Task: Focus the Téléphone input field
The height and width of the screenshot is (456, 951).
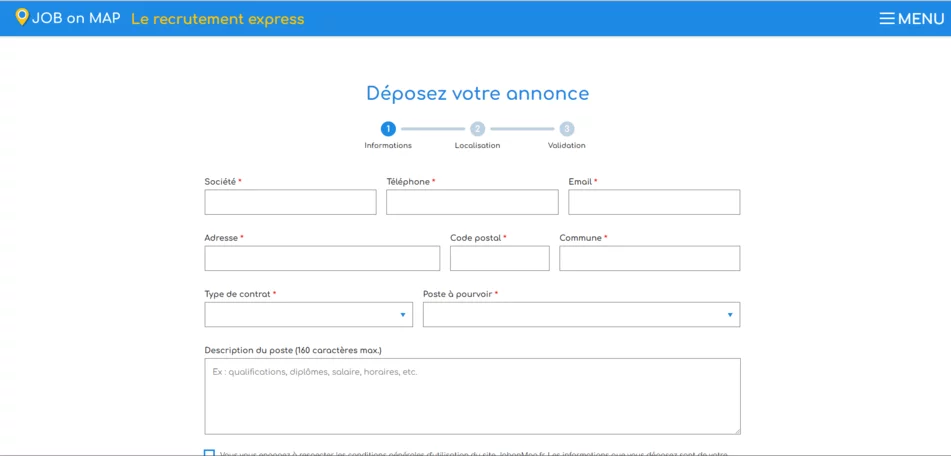Action: pos(472,202)
